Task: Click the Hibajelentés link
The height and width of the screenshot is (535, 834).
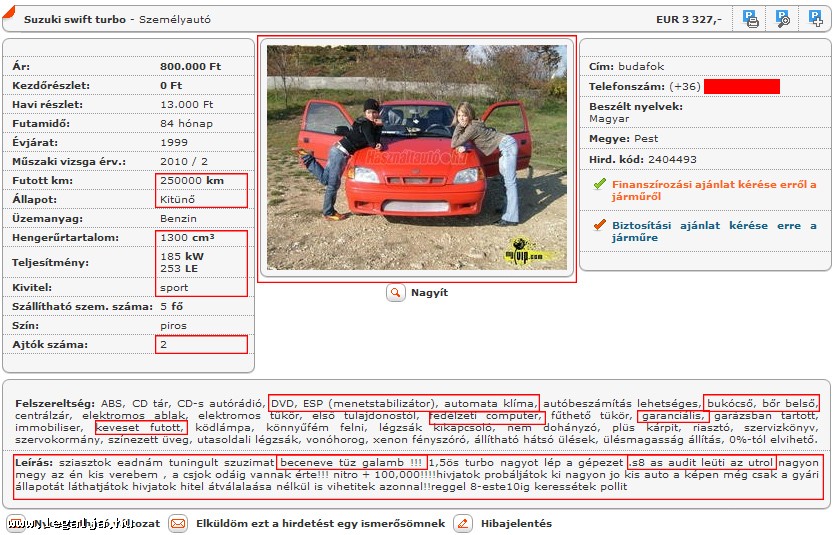Action: tap(516, 523)
